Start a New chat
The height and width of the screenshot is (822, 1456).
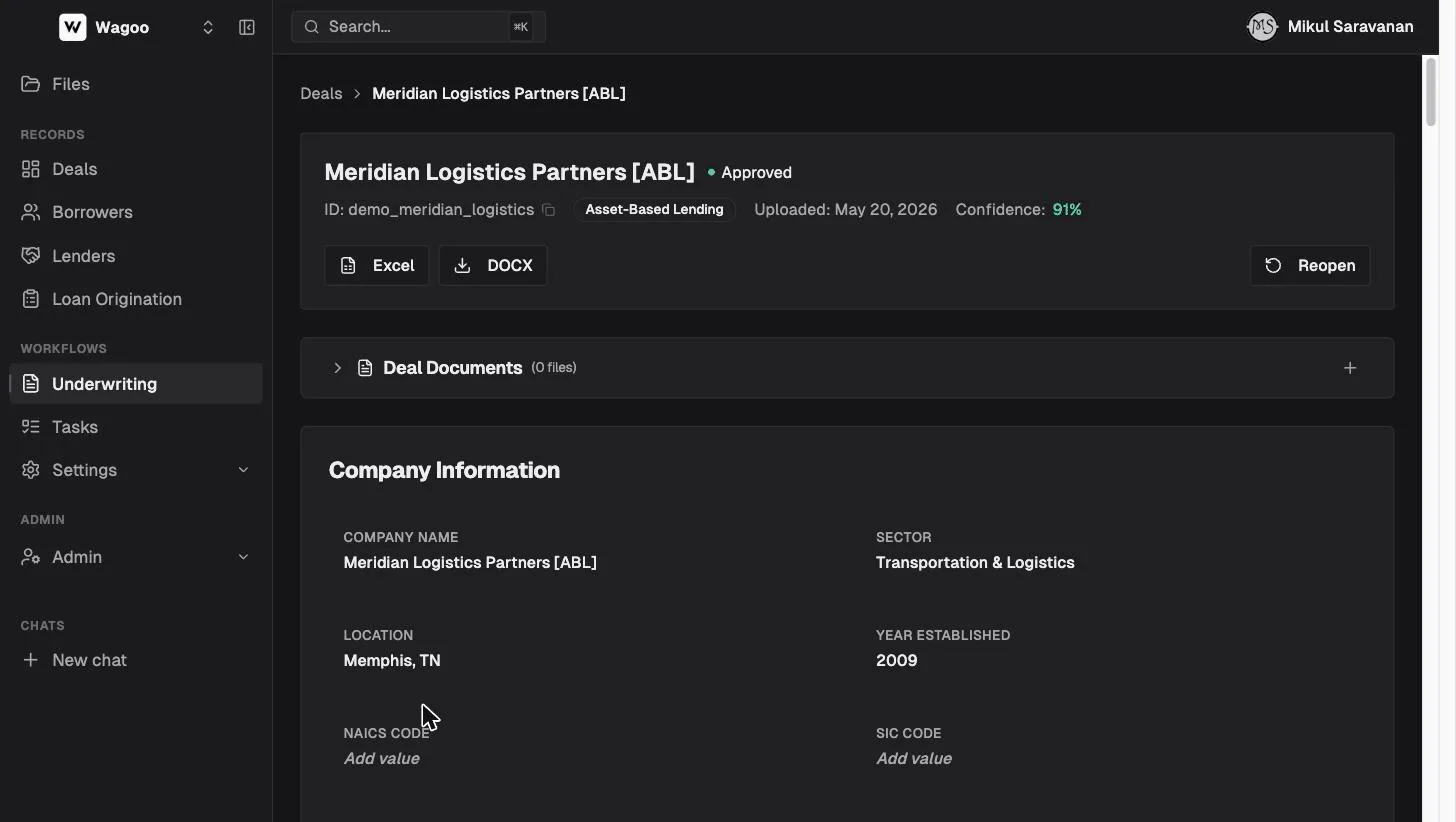pyautogui.click(x=136, y=660)
